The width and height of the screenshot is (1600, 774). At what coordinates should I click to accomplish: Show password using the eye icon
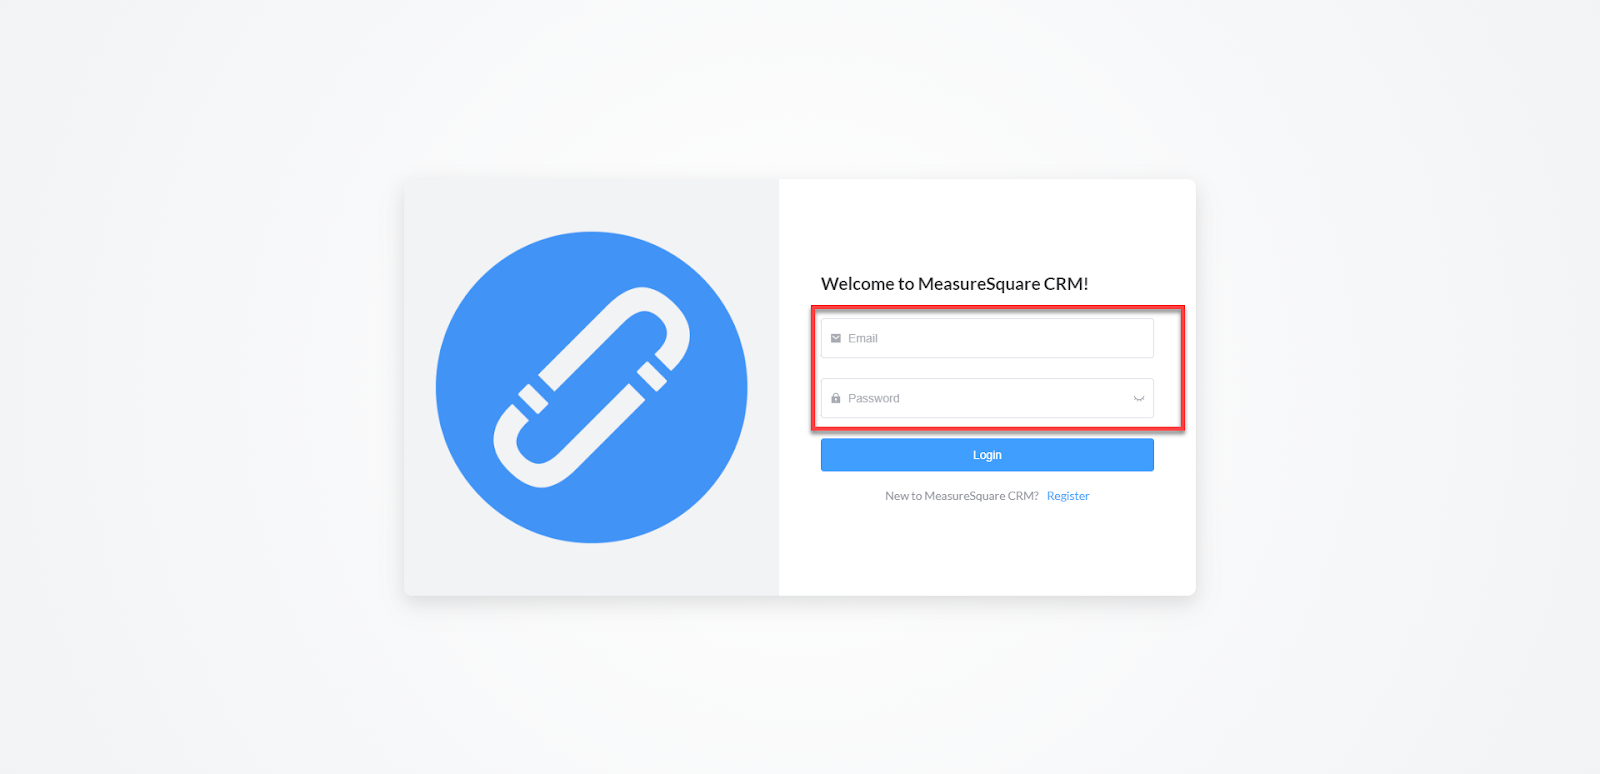(x=1138, y=398)
